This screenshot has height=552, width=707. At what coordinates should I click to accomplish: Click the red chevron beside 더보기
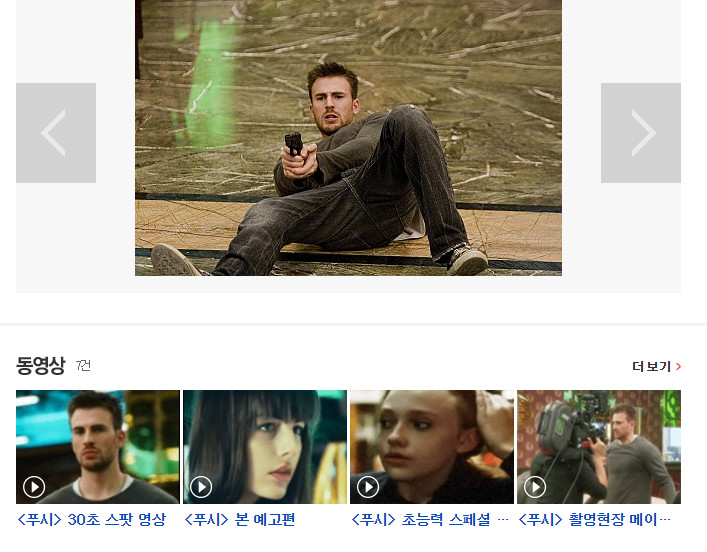click(x=679, y=367)
